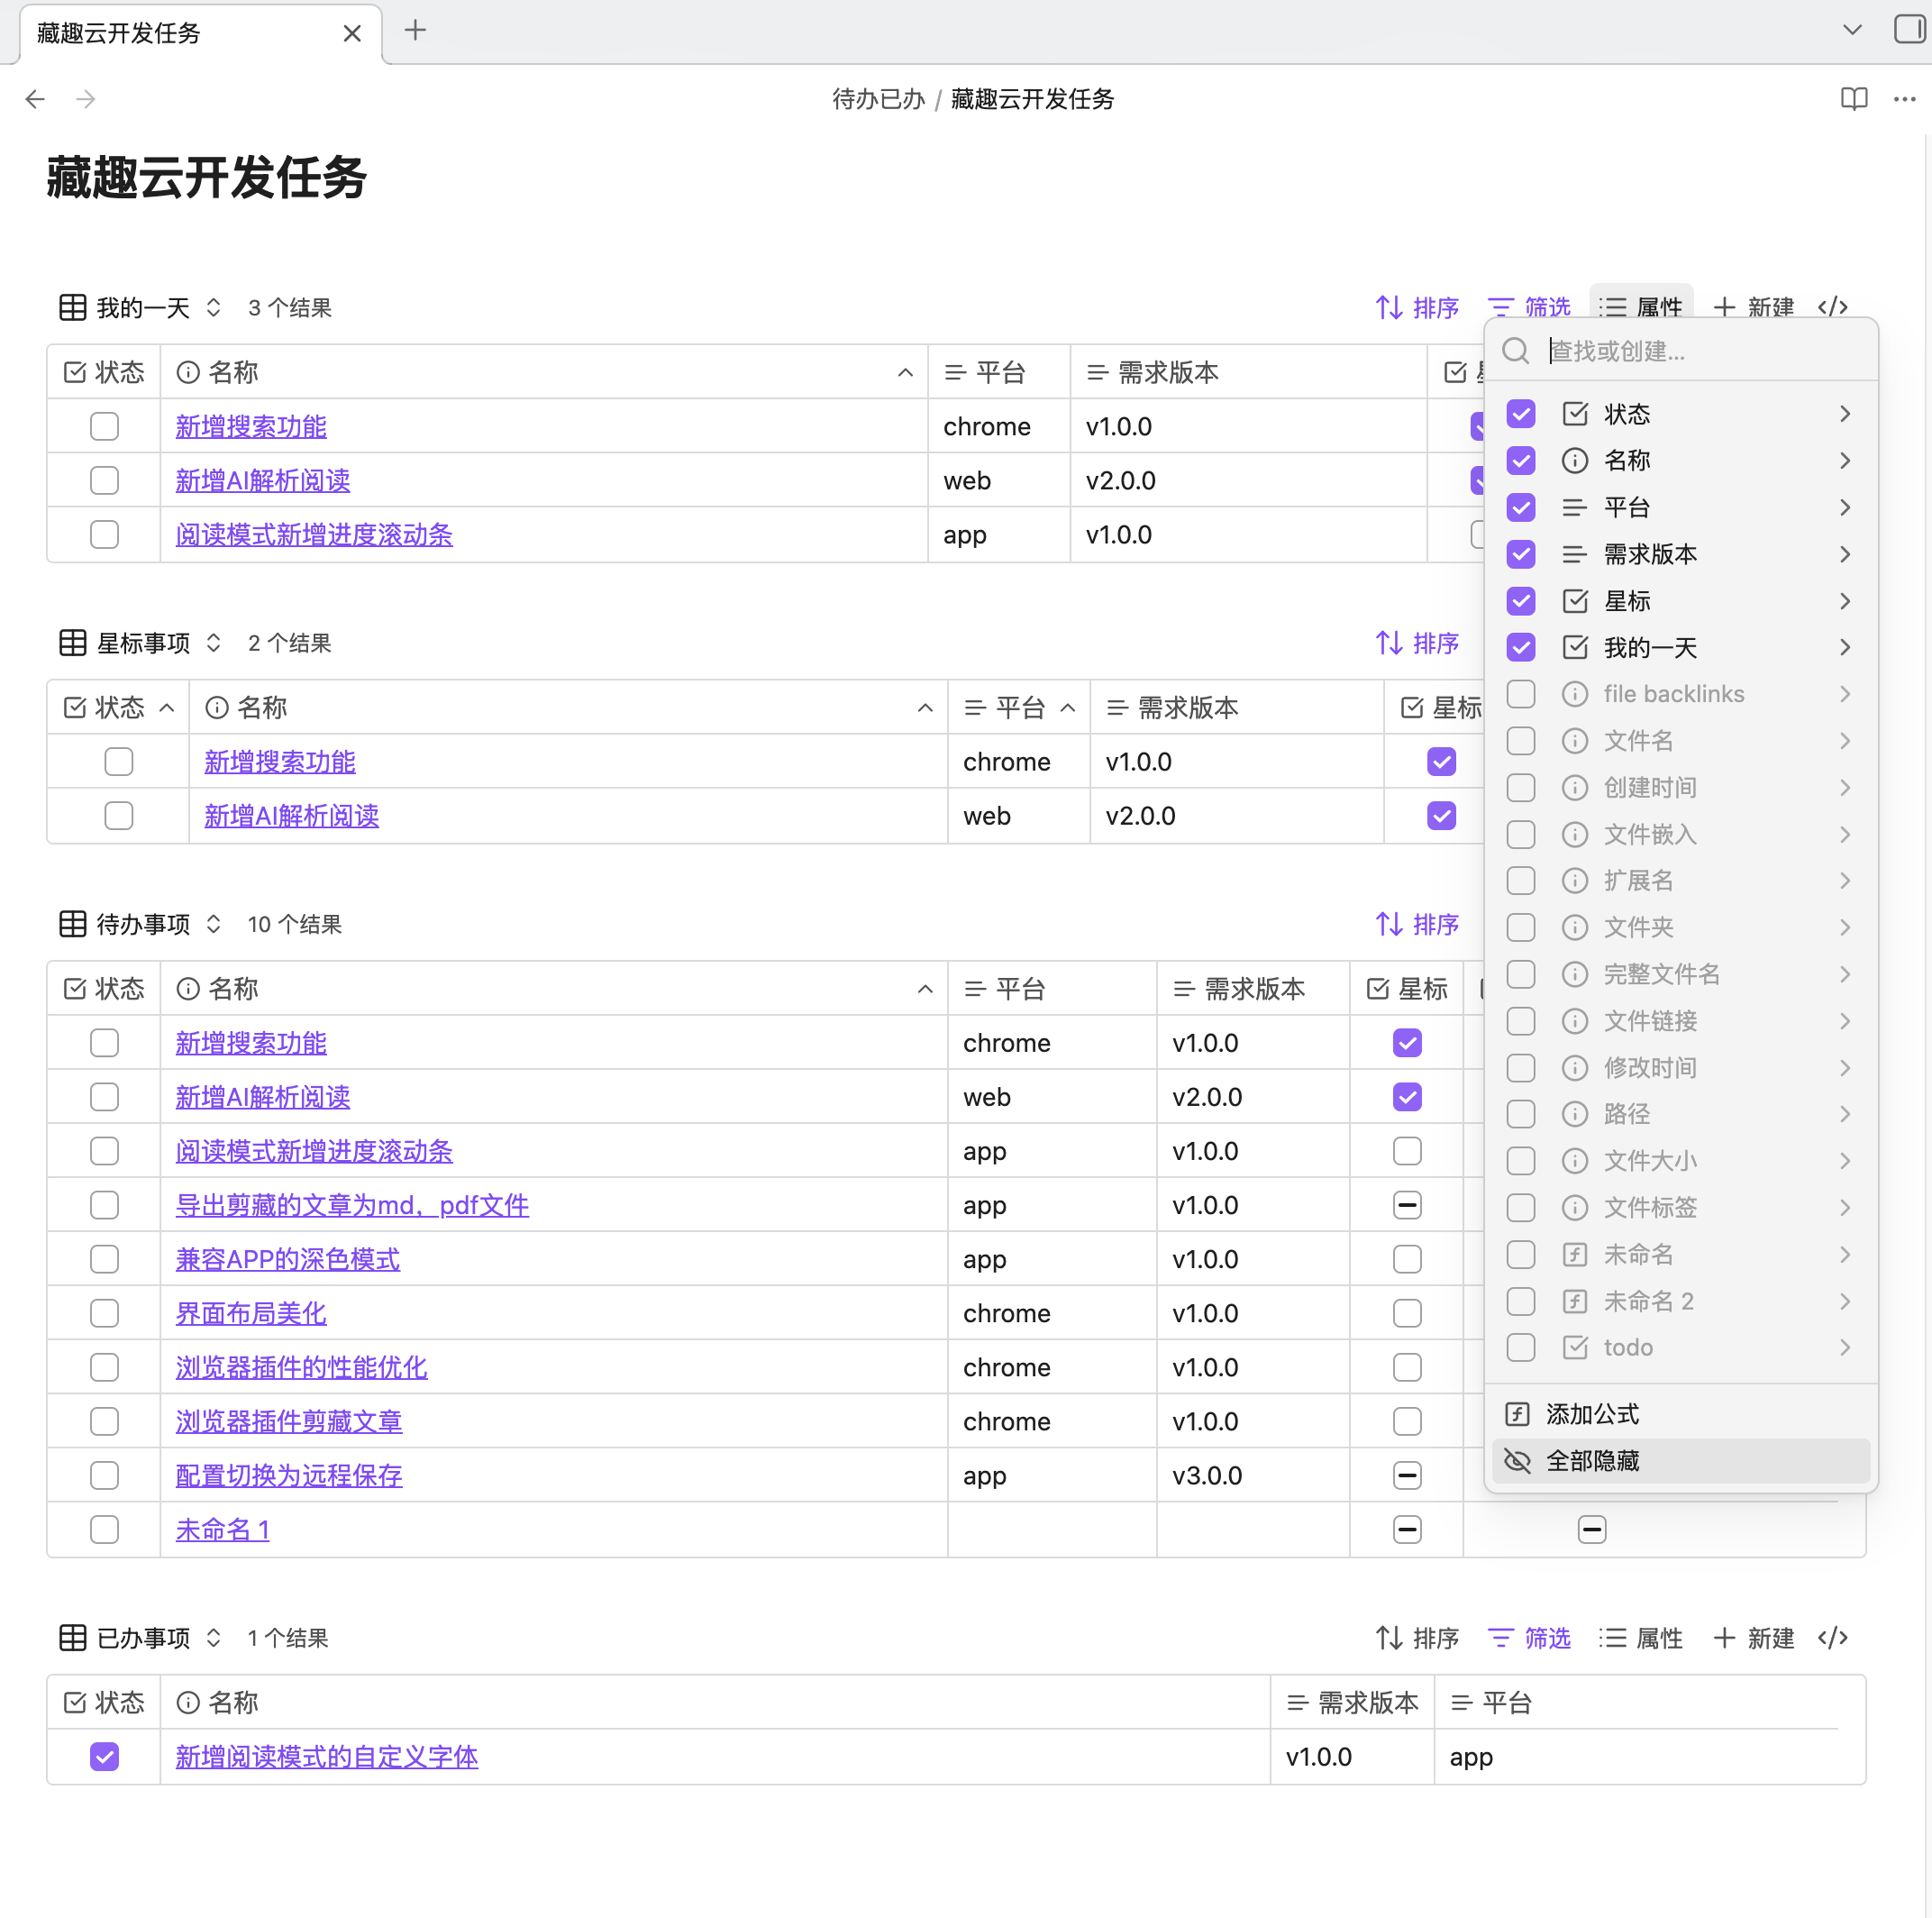Viewport: 1932px width, 1918px height.
Task: Open the more options ellipsis menu top right
Action: click(1905, 99)
